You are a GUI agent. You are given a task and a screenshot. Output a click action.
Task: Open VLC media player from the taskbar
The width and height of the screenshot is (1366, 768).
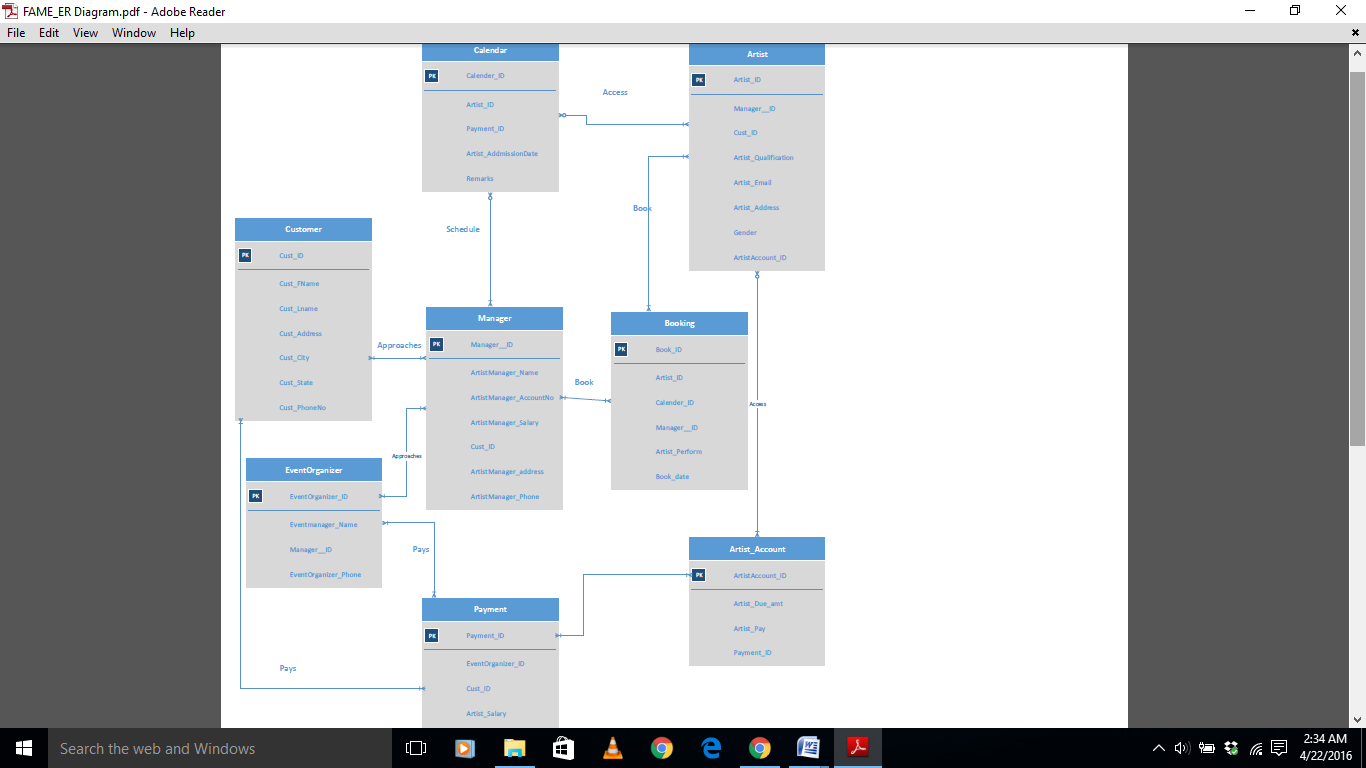click(612, 748)
